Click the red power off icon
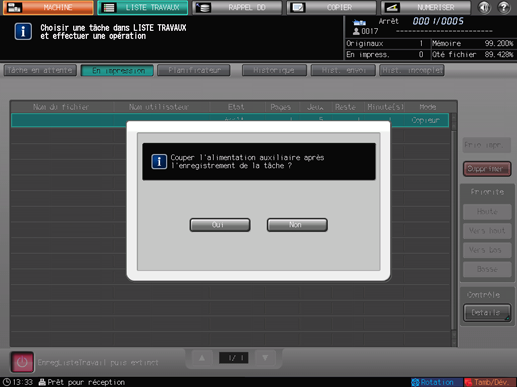The width and height of the screenshot is (517, 387). point(22,362)
